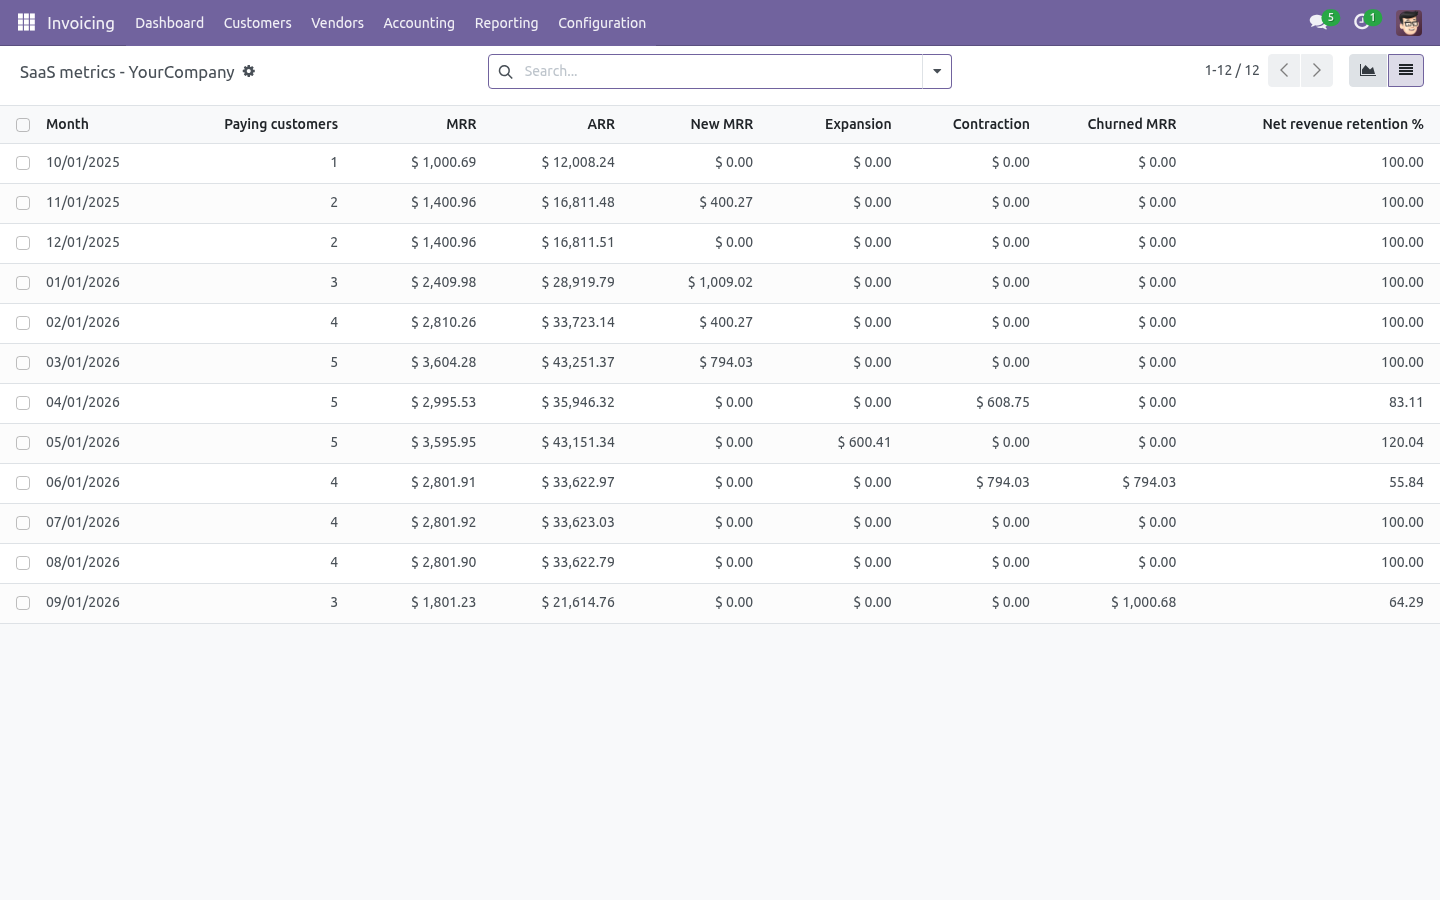Go to the Dashboard menu item
Image resolution: width=1440 pixels, height=900 pixels.
click(x=169, y=23)
